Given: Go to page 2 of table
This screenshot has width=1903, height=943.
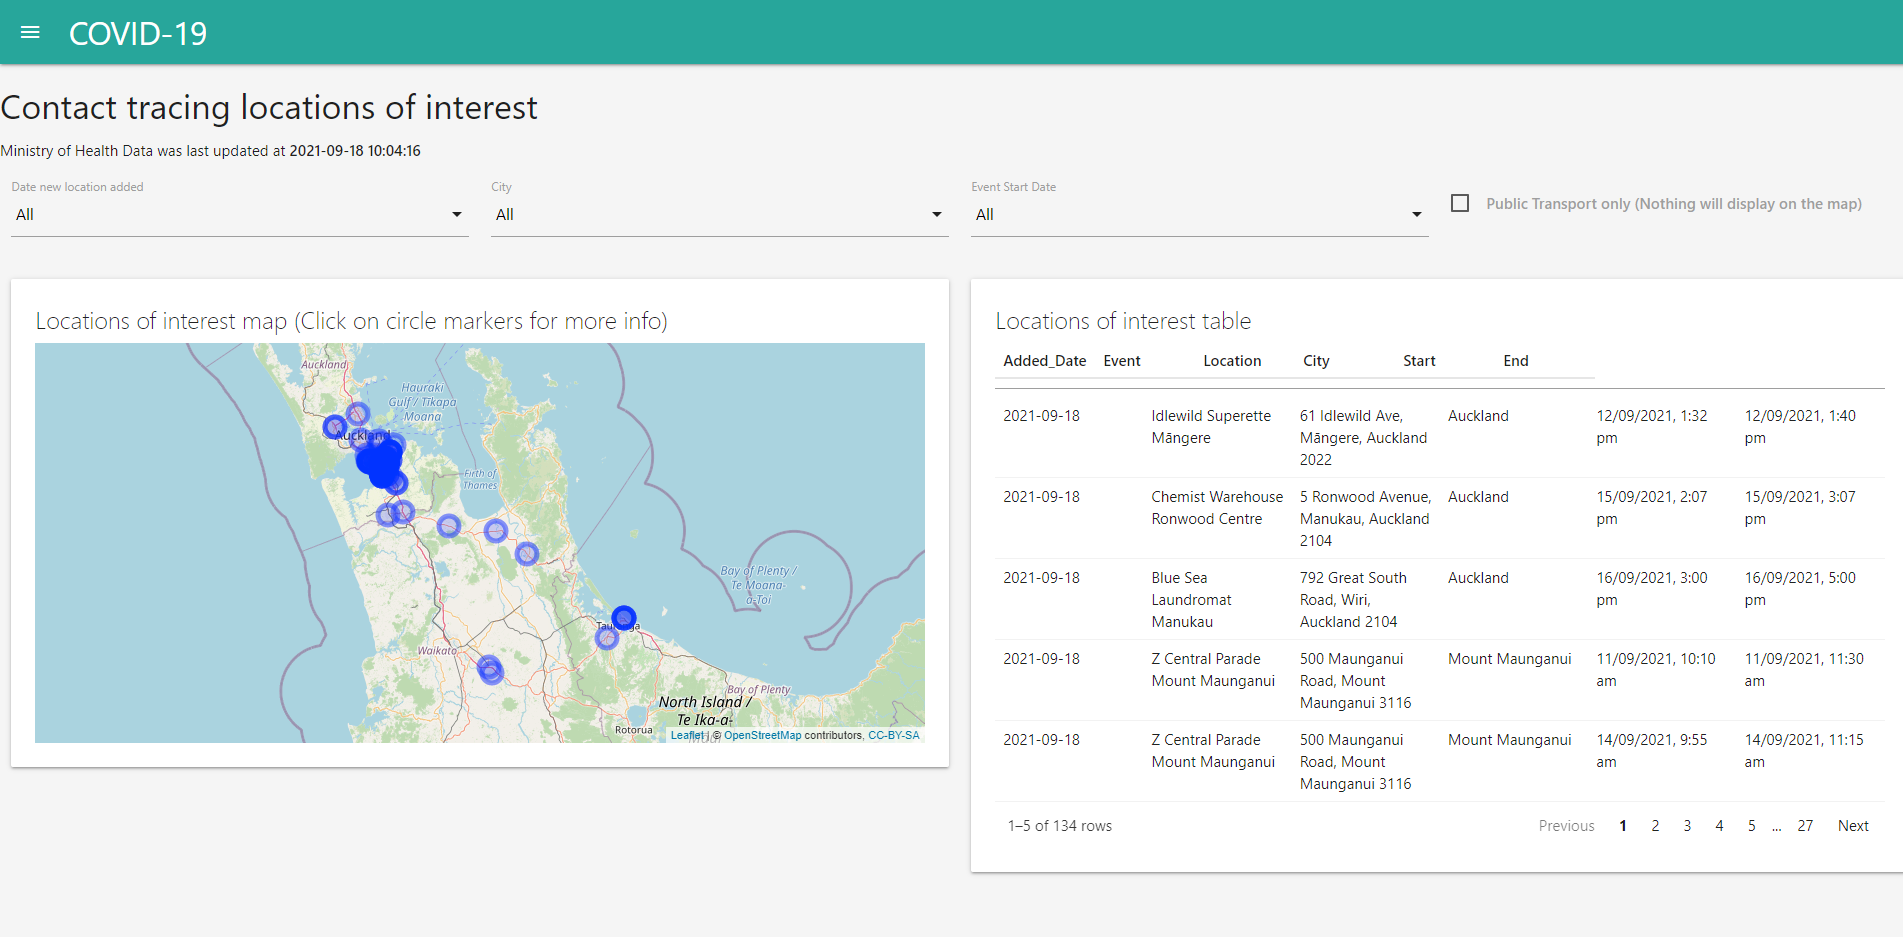Looking at the screenshot, I should tap(1655, 826).
